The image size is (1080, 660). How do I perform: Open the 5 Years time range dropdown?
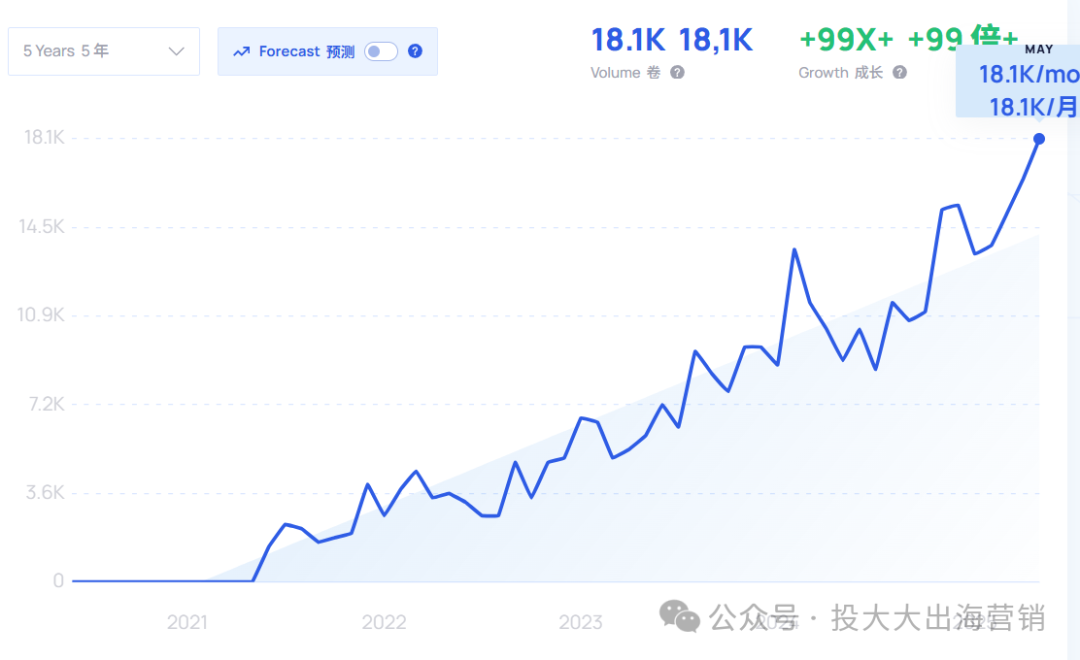click(x=104, y=51)
